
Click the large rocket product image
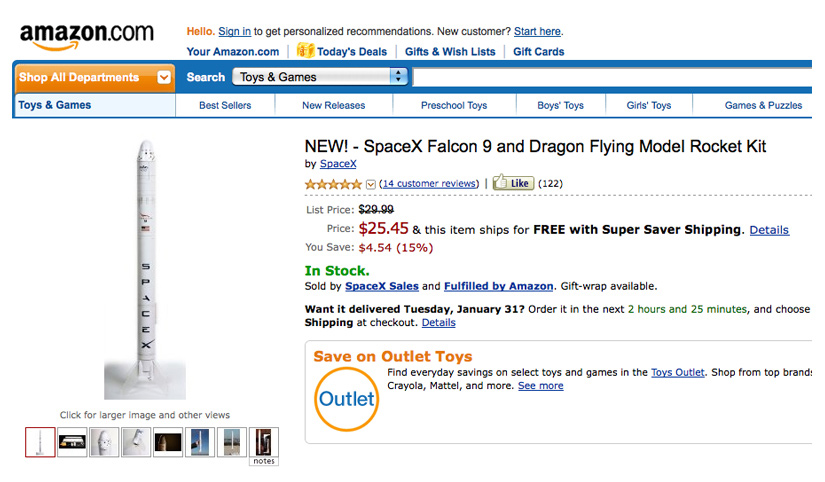tap(145, 268)
